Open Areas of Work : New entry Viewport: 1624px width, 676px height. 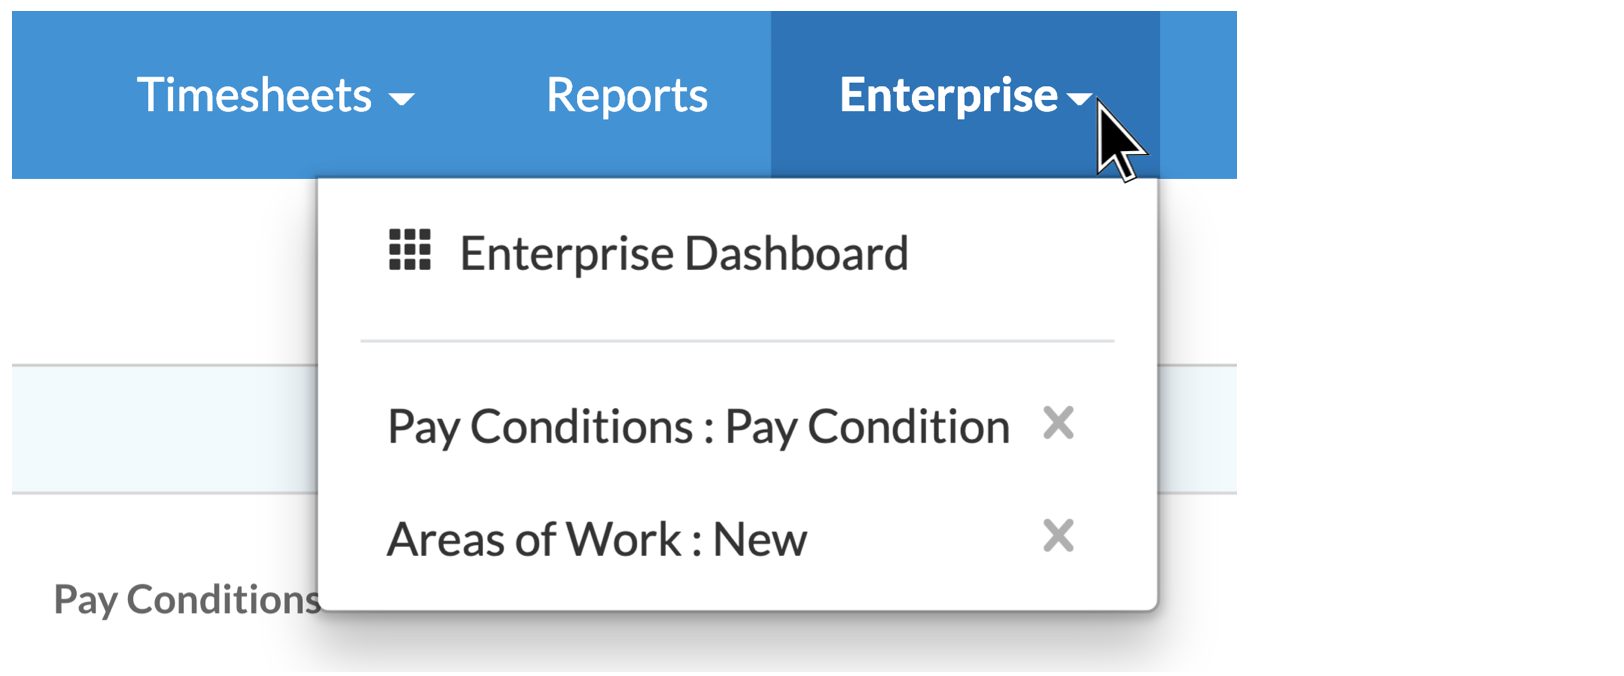point(596,538)
